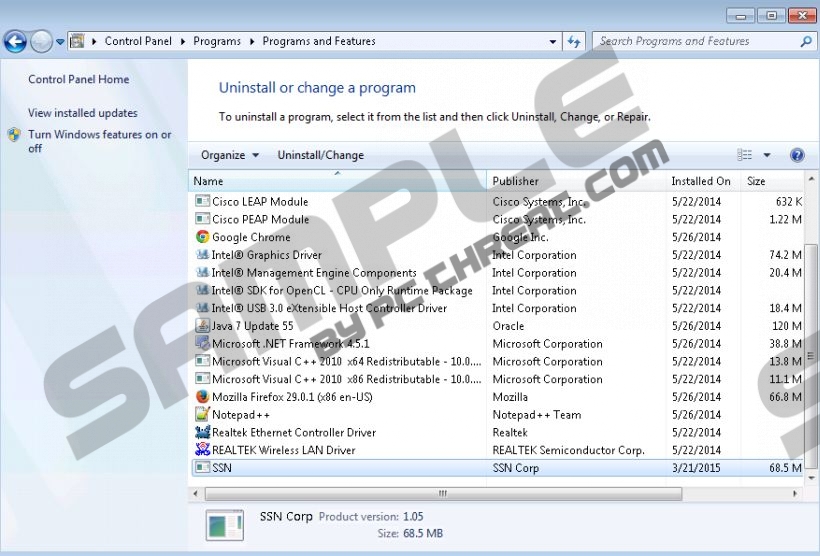Screen dimensions: 820x556
Task: Open Control Panel Home link
Action: pyautogui.click(x=78, y=80)
